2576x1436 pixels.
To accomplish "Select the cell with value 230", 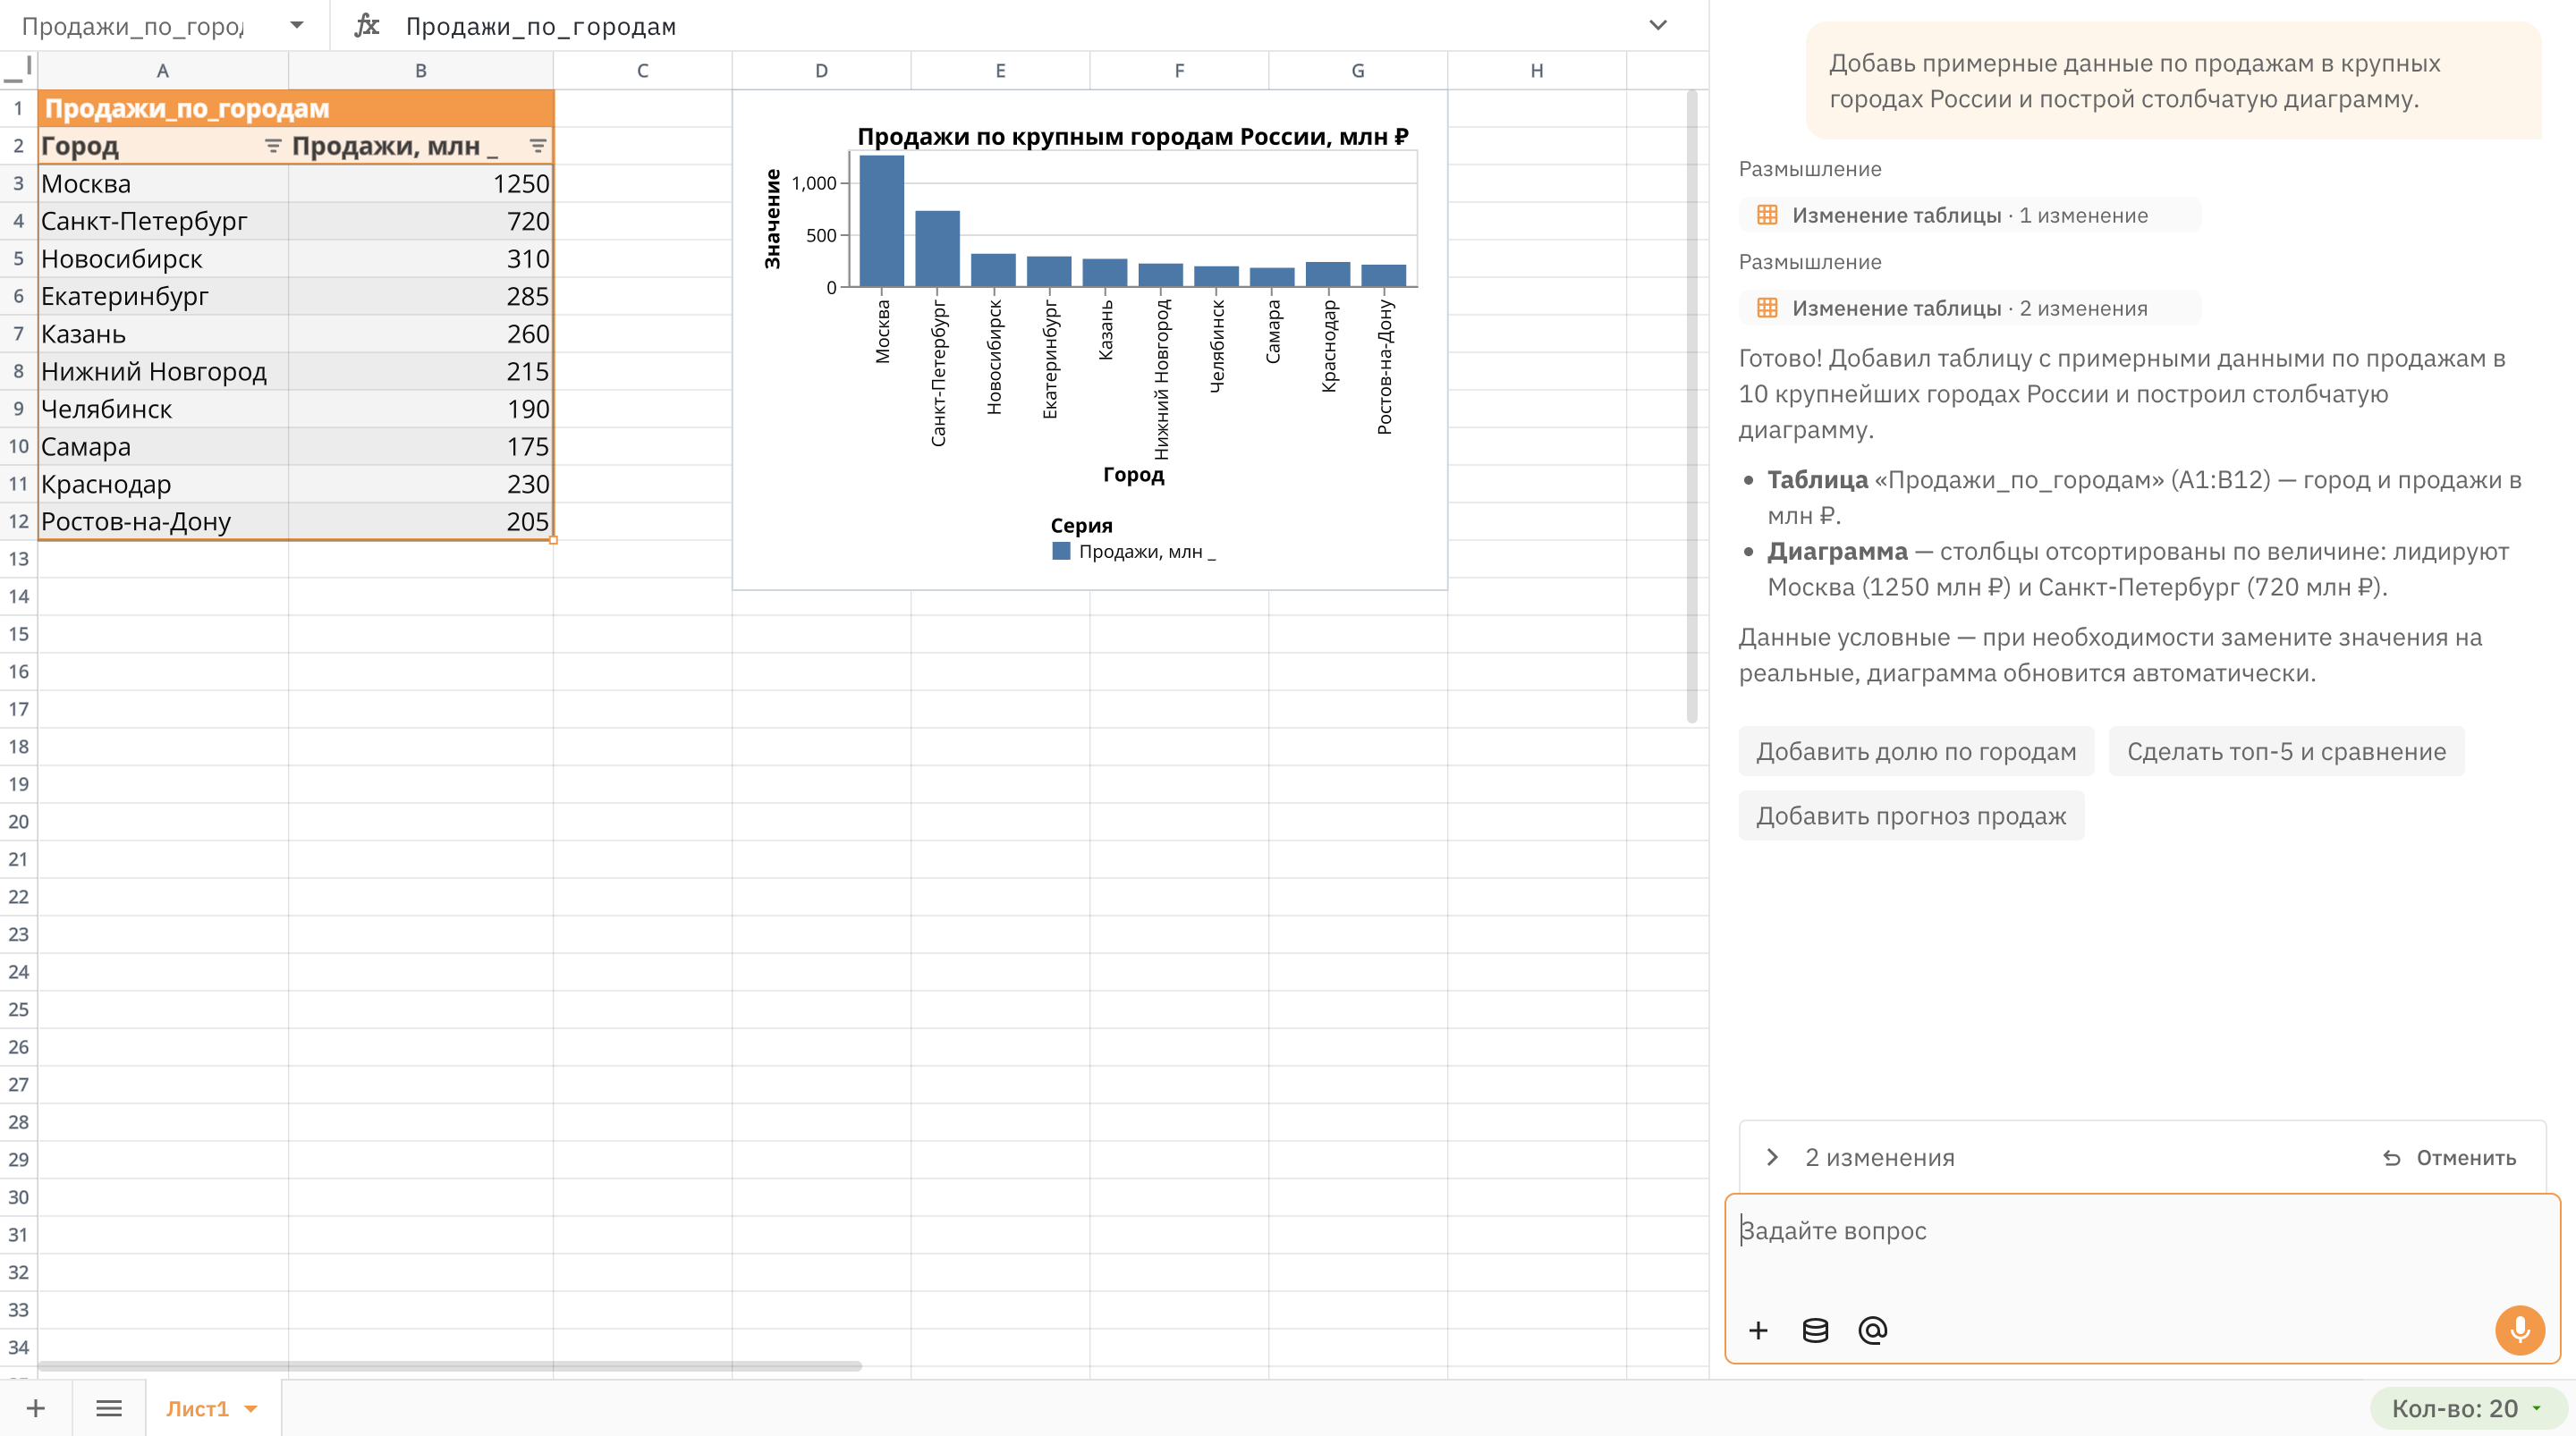I will (421, 484).
